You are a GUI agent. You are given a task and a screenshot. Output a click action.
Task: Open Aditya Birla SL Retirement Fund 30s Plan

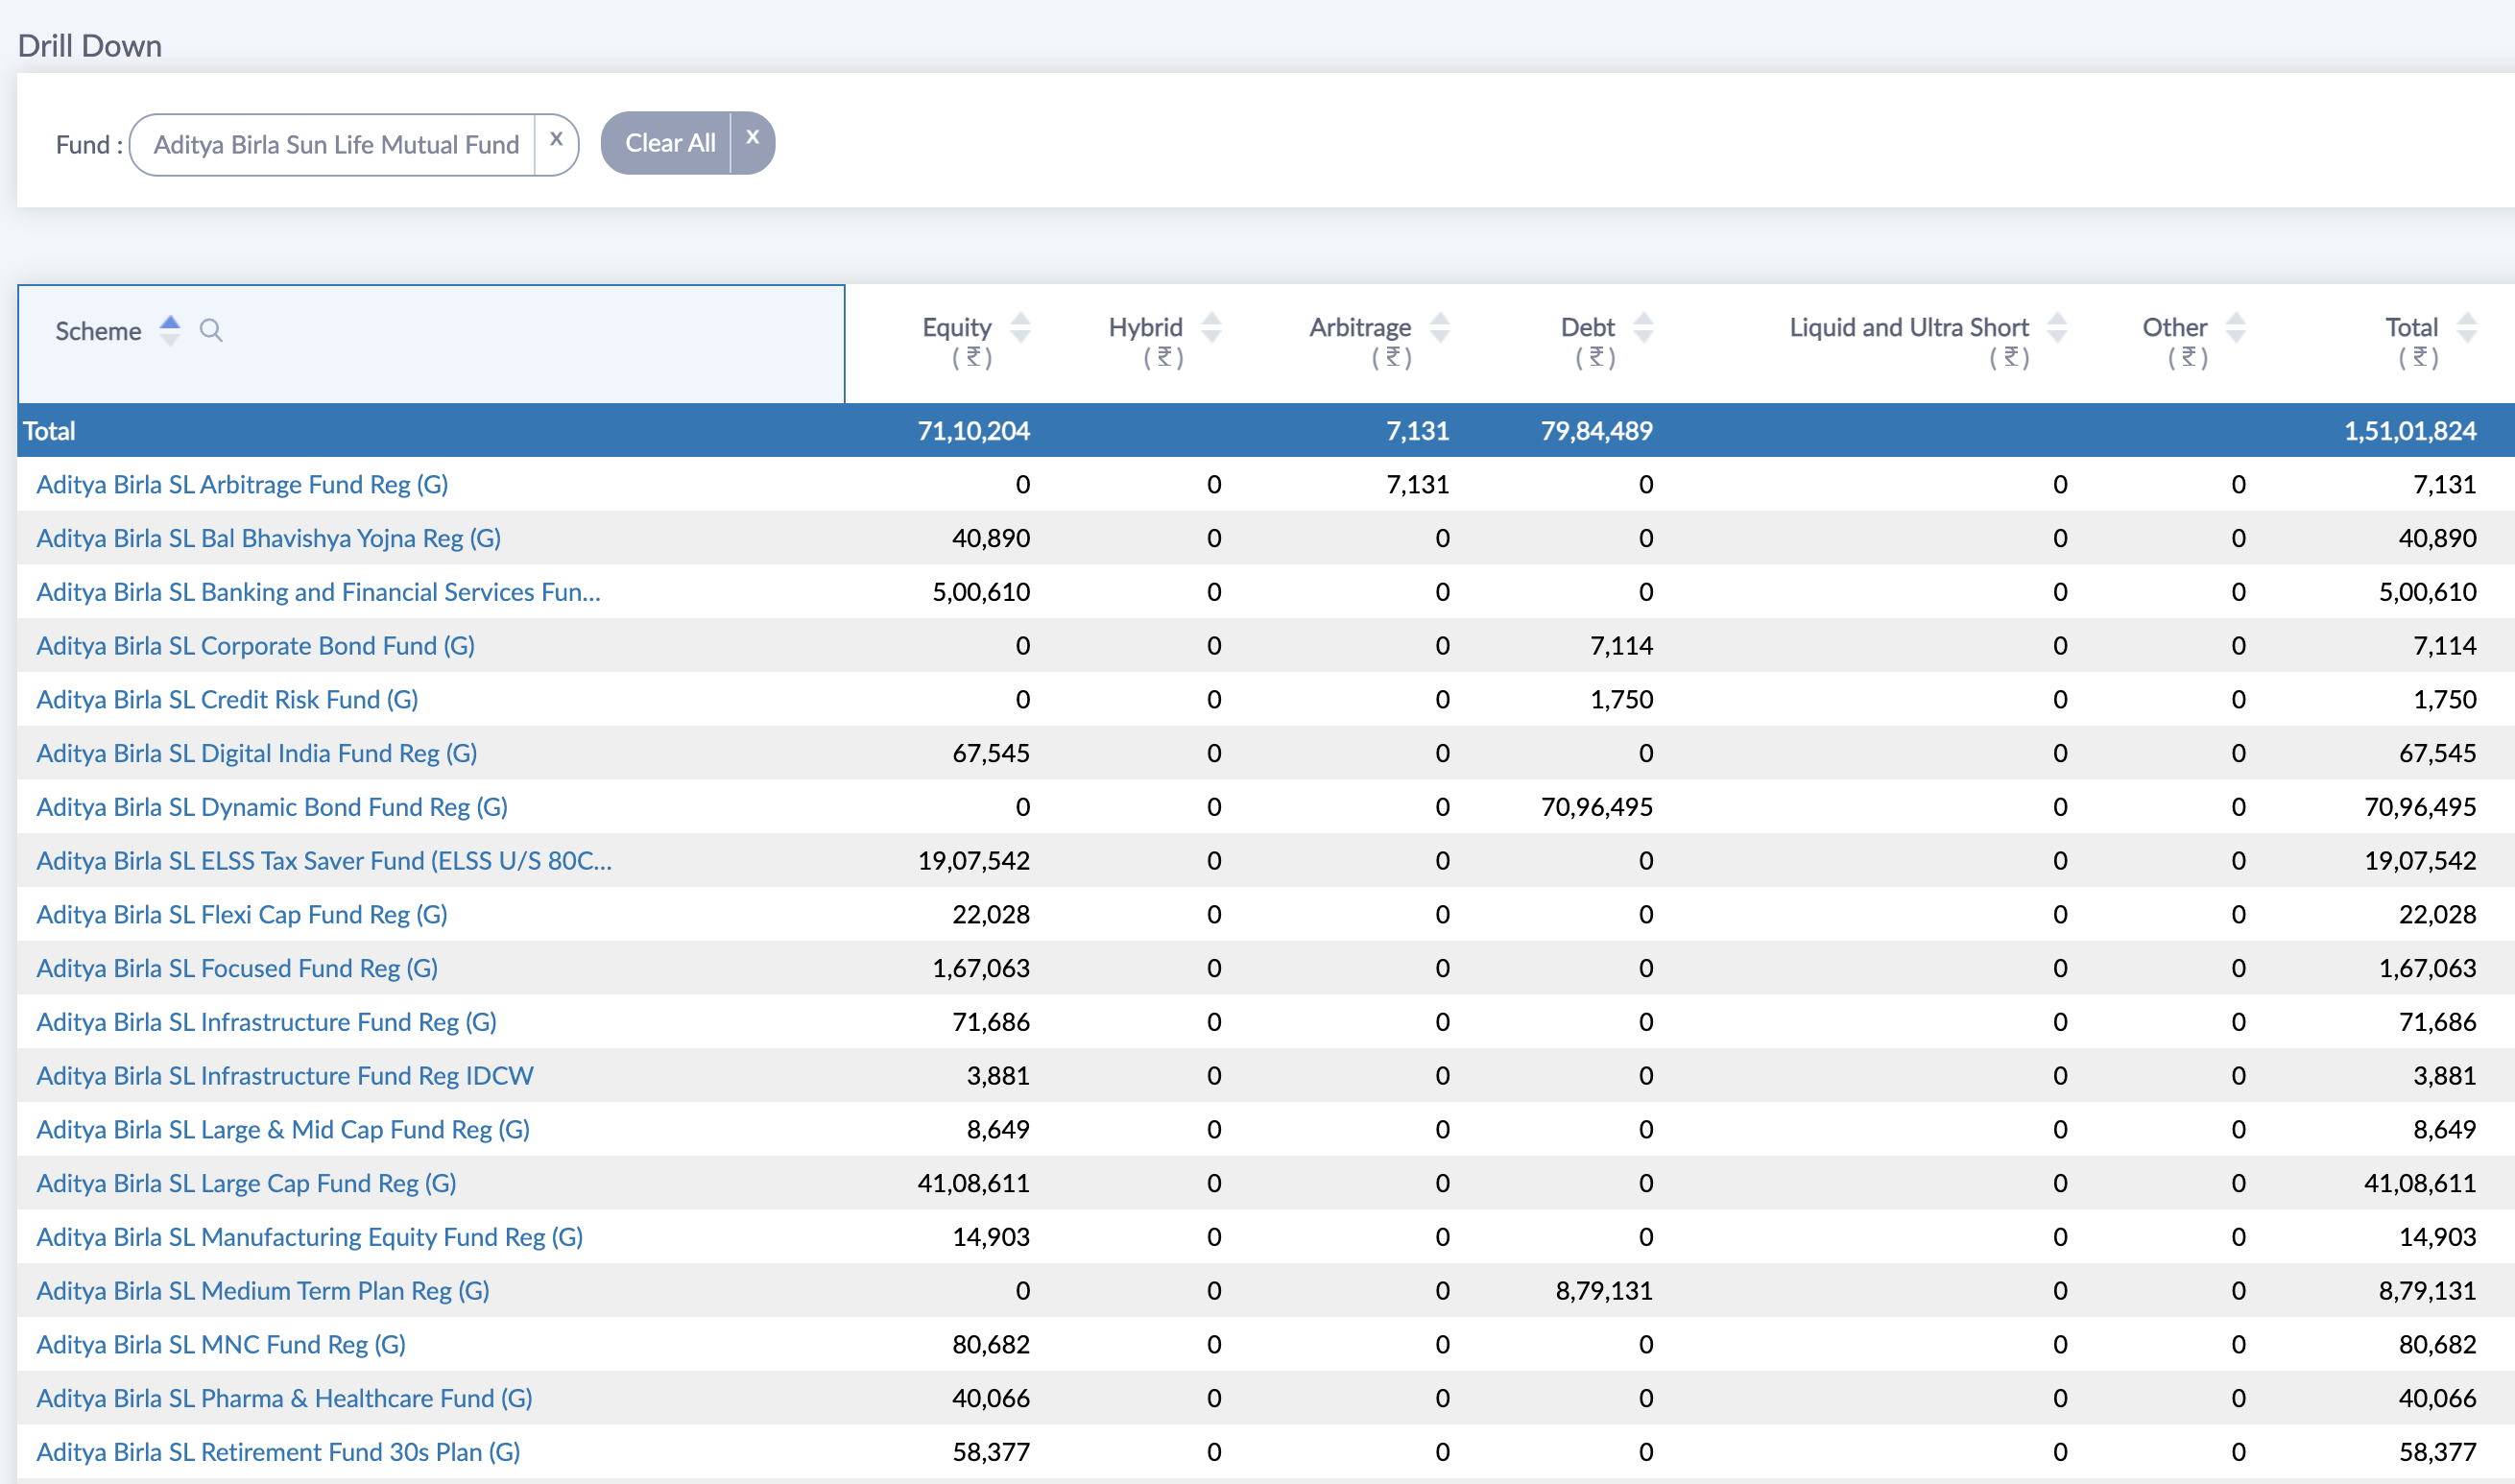click(278, 1452)
